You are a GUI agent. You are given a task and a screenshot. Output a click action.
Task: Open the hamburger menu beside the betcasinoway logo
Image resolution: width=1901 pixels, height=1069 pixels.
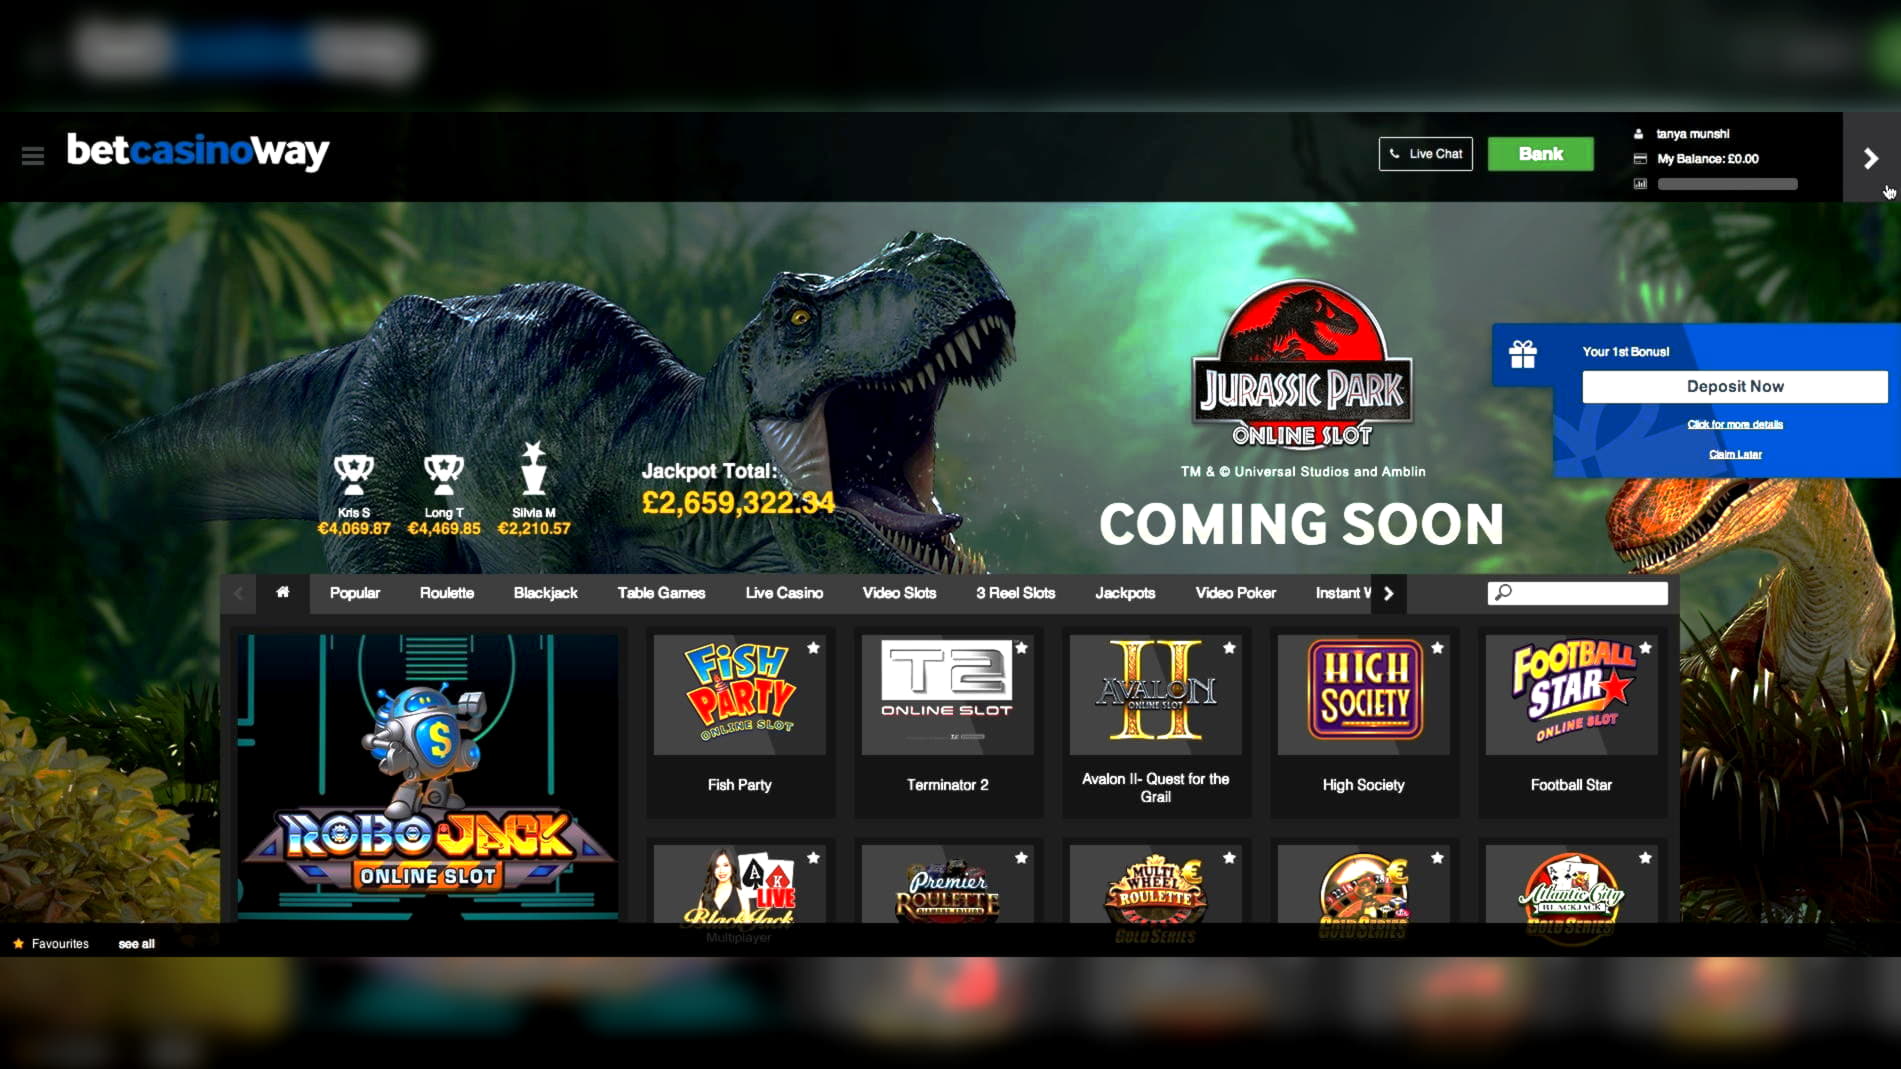[x=32, y=156]
